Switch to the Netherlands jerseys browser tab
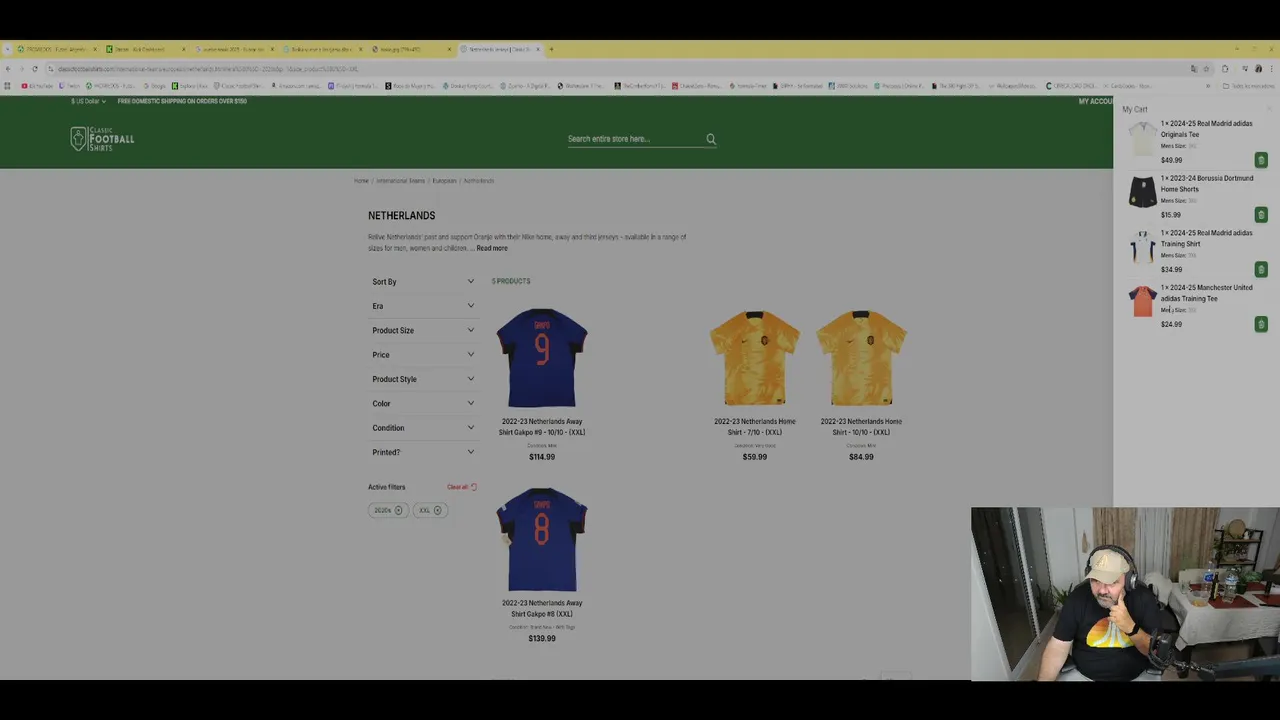Screen dimensions: 1280x720 499,49
